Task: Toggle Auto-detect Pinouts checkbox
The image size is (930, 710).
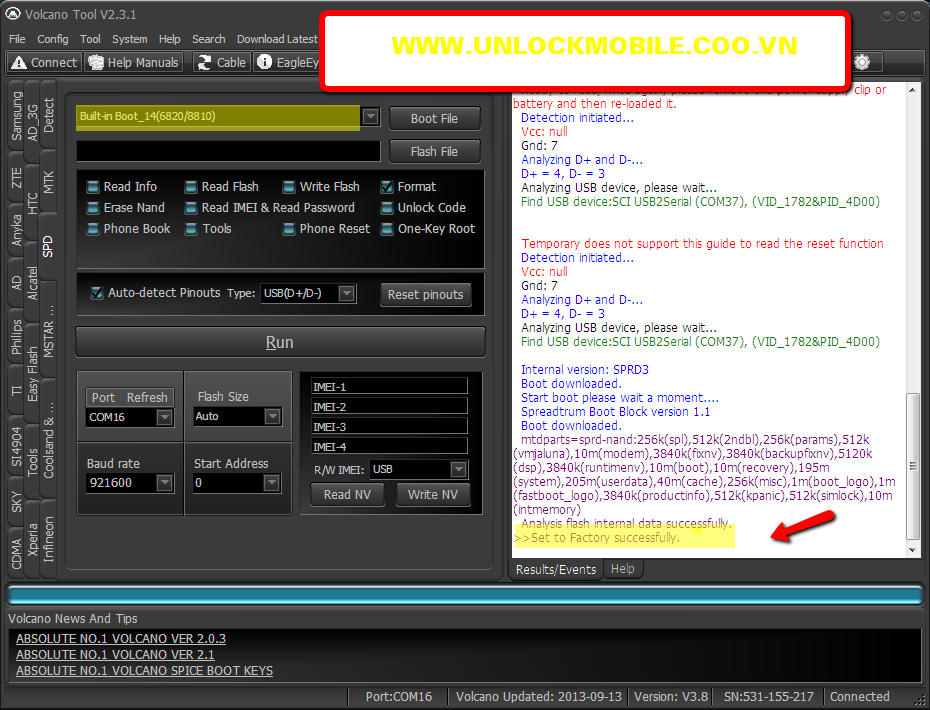Action: coord(97,292)
